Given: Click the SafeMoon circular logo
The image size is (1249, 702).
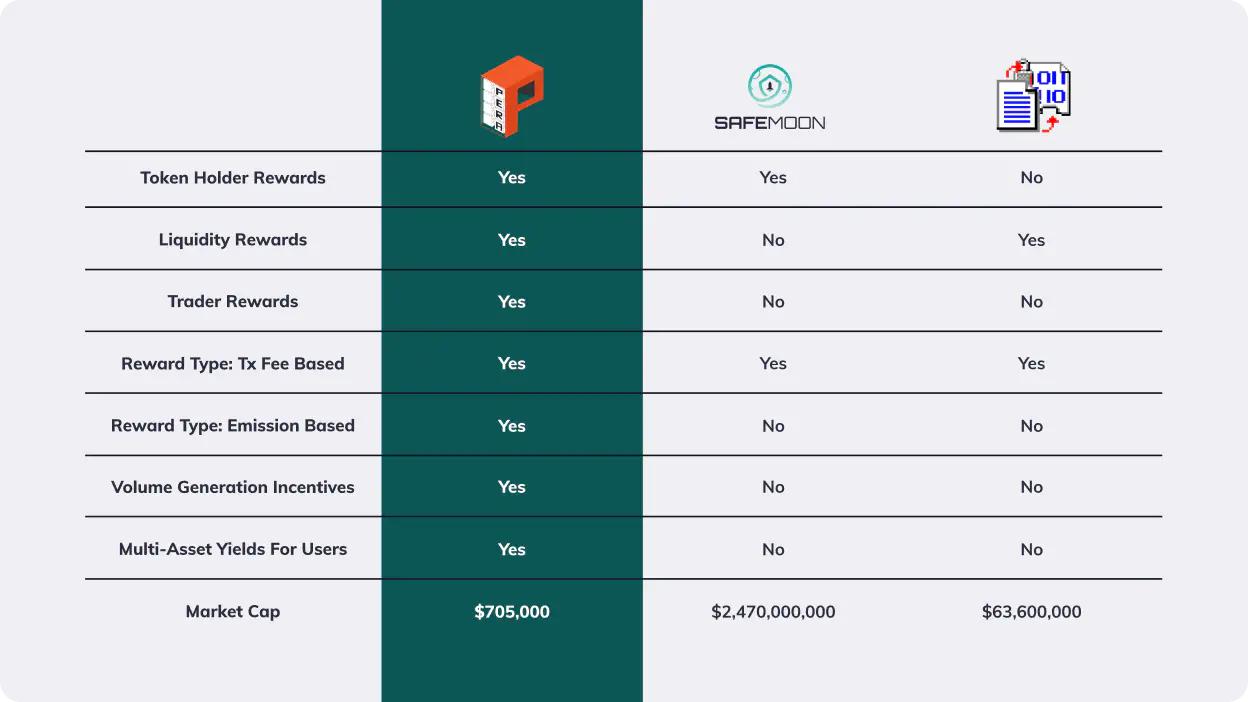Looking at the screenshot, I should pos(770,87).
